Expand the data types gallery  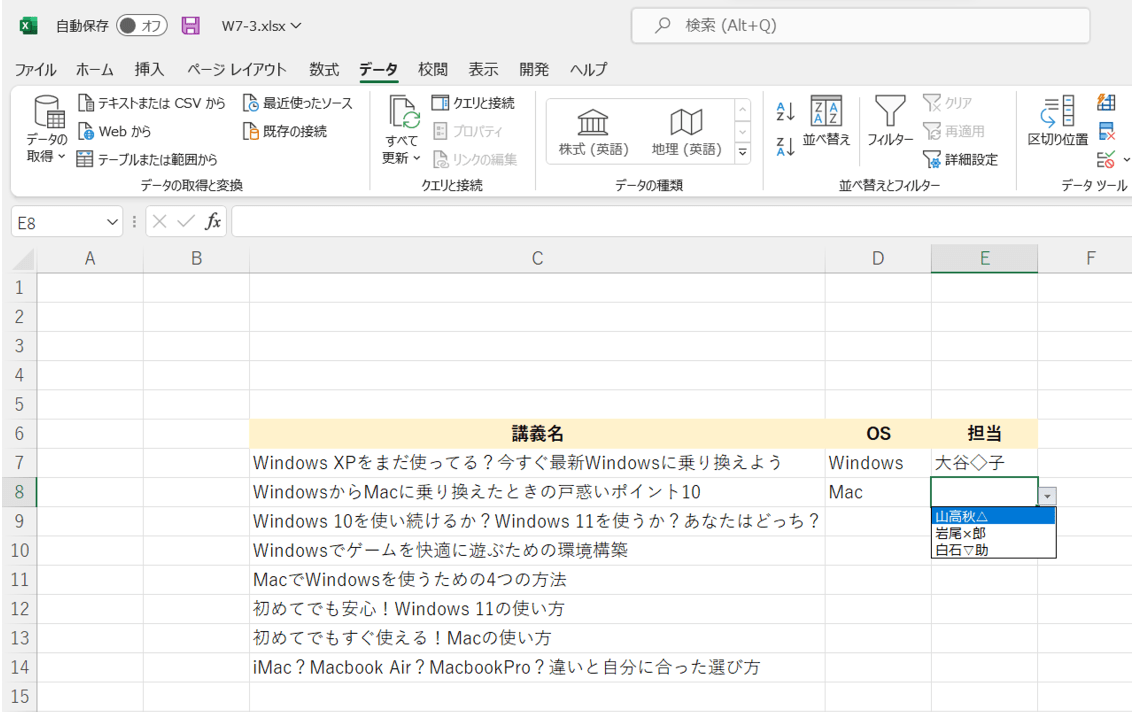(742, 153)
